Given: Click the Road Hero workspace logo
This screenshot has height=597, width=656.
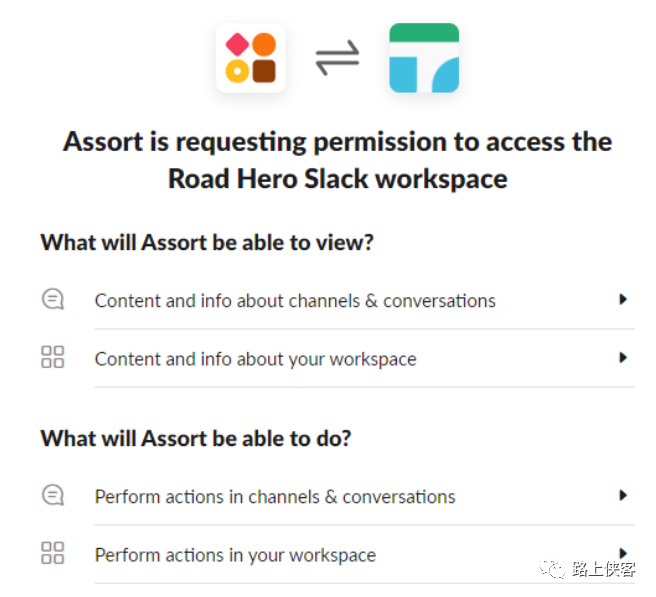Looking at the screenshot, I should coord(424,58).
